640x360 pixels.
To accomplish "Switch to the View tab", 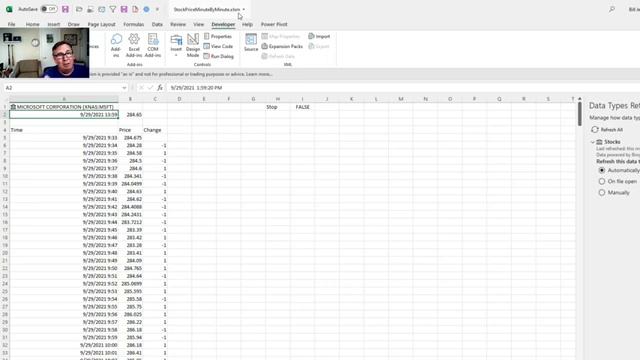I will (x=198, y=24).
